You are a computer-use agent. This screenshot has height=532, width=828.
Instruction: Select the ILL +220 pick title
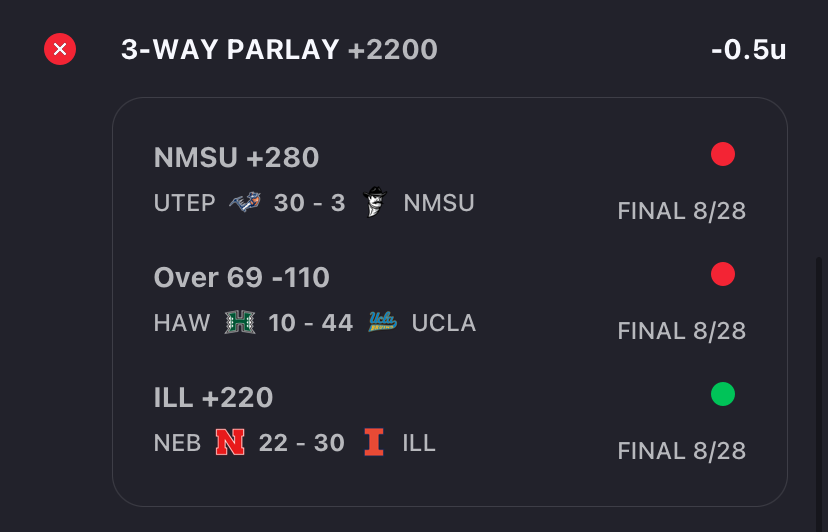coord(213,397)
